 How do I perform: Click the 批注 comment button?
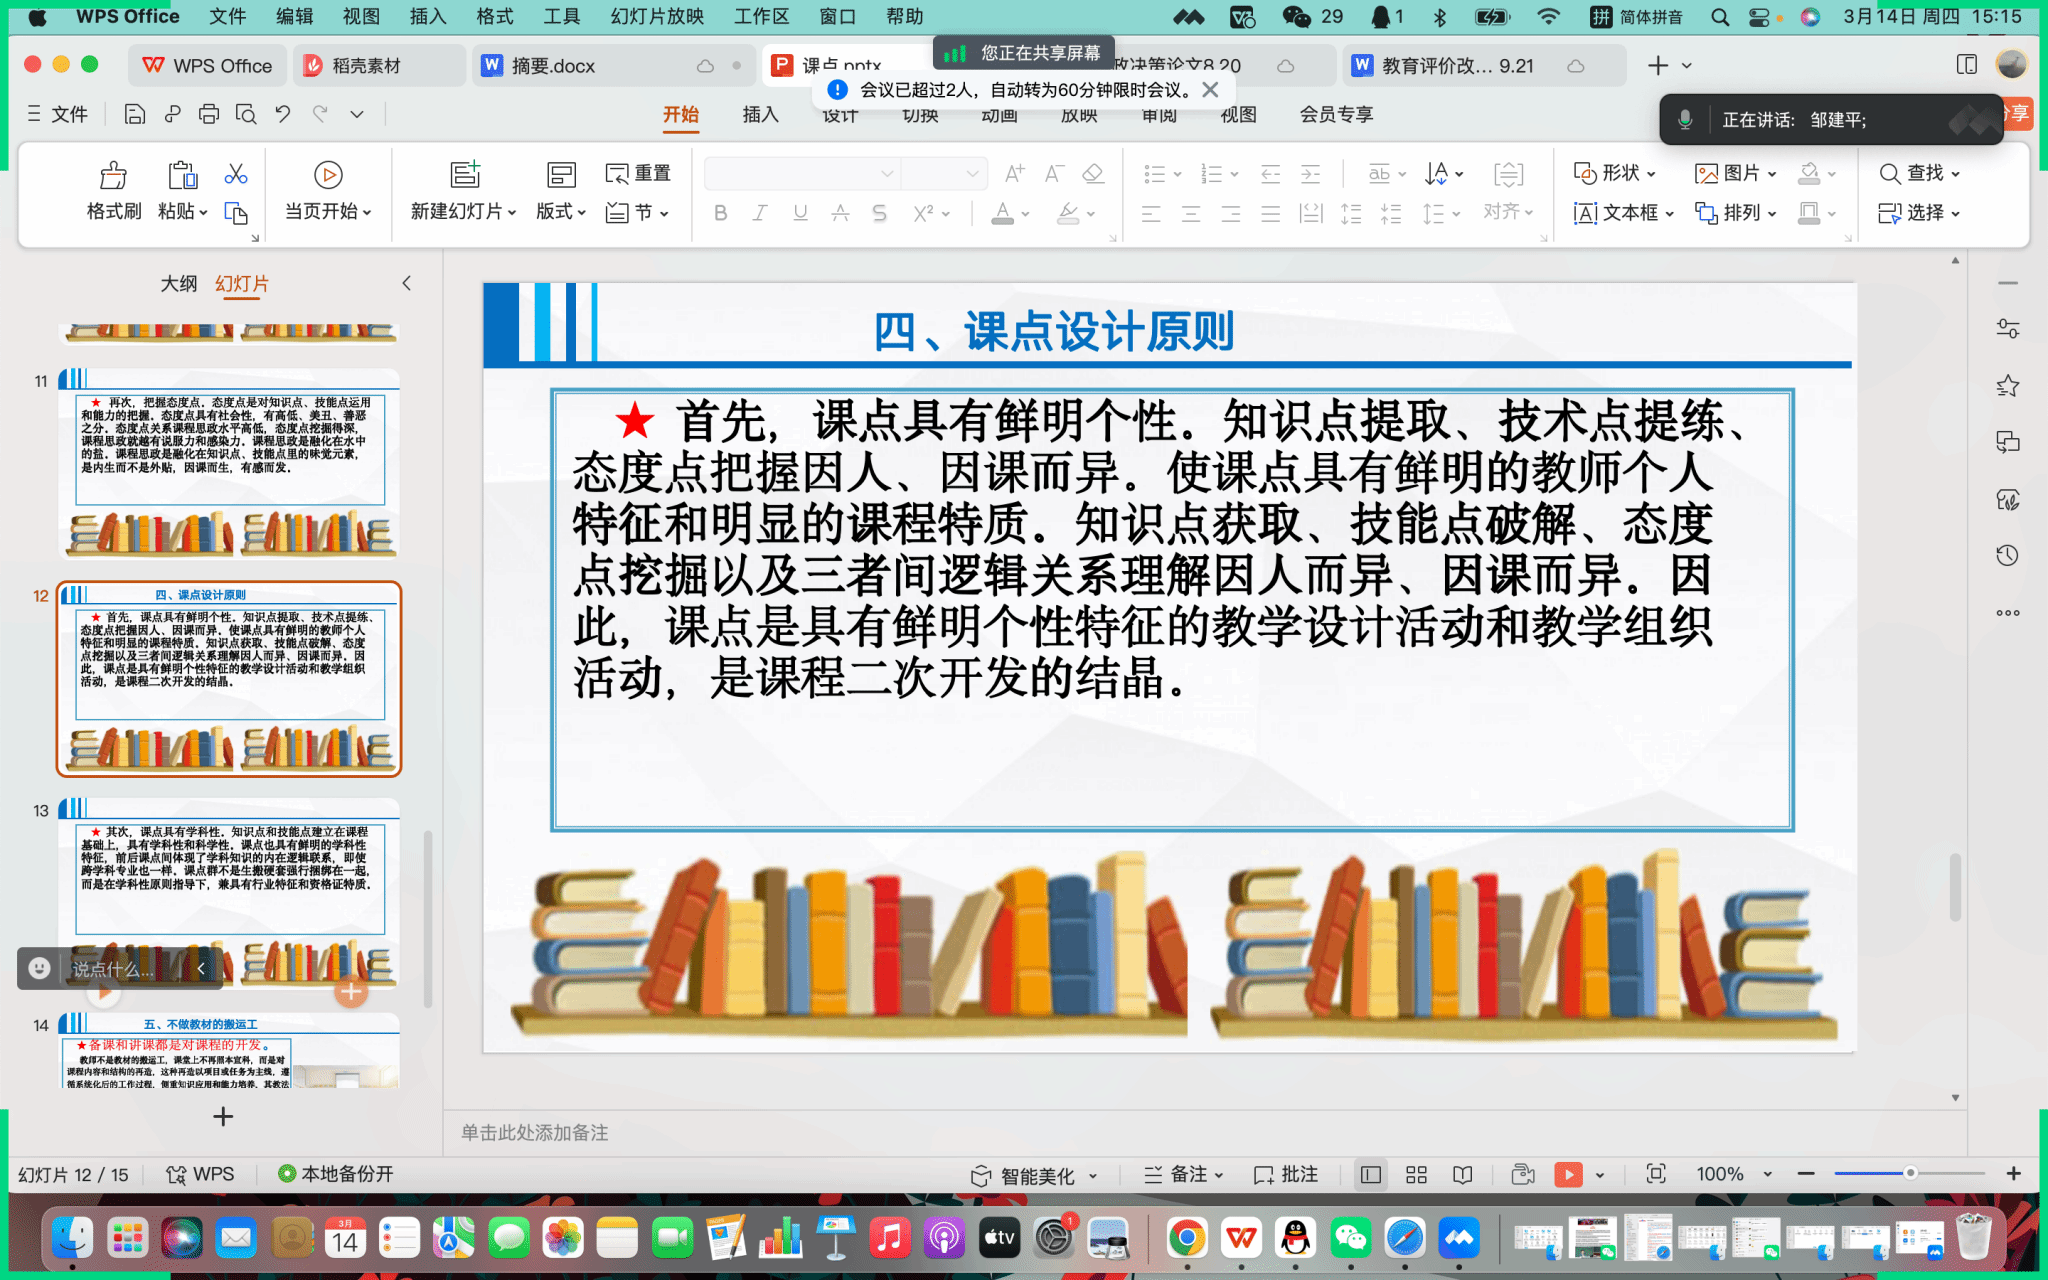click(x=1286, y=1174)
